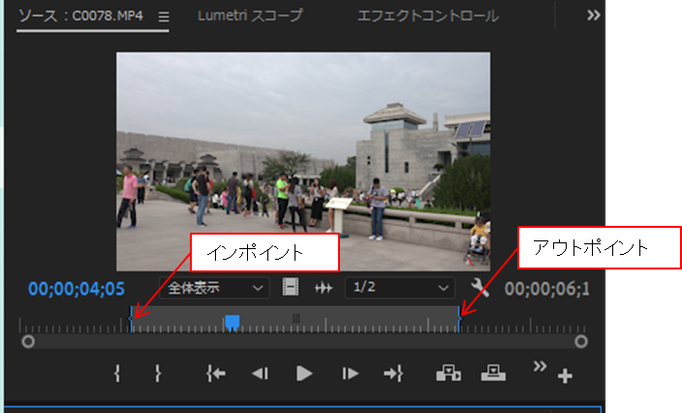Open the source panel hamburger menu
Screen dimensions: 682x413
(164, 17)
